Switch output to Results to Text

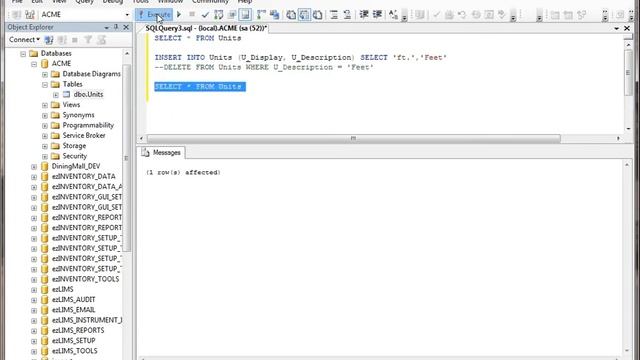[x=291, y=15]
